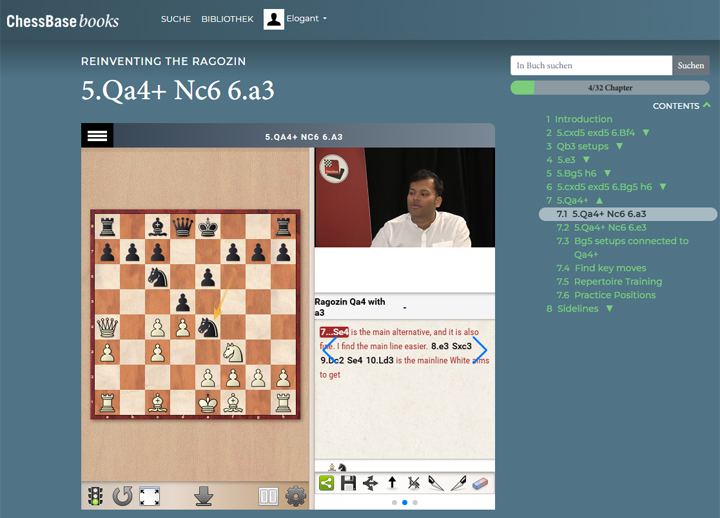Click the eraser icon in notation toolbar
The image size is (720, 518).
click(480, 483)
